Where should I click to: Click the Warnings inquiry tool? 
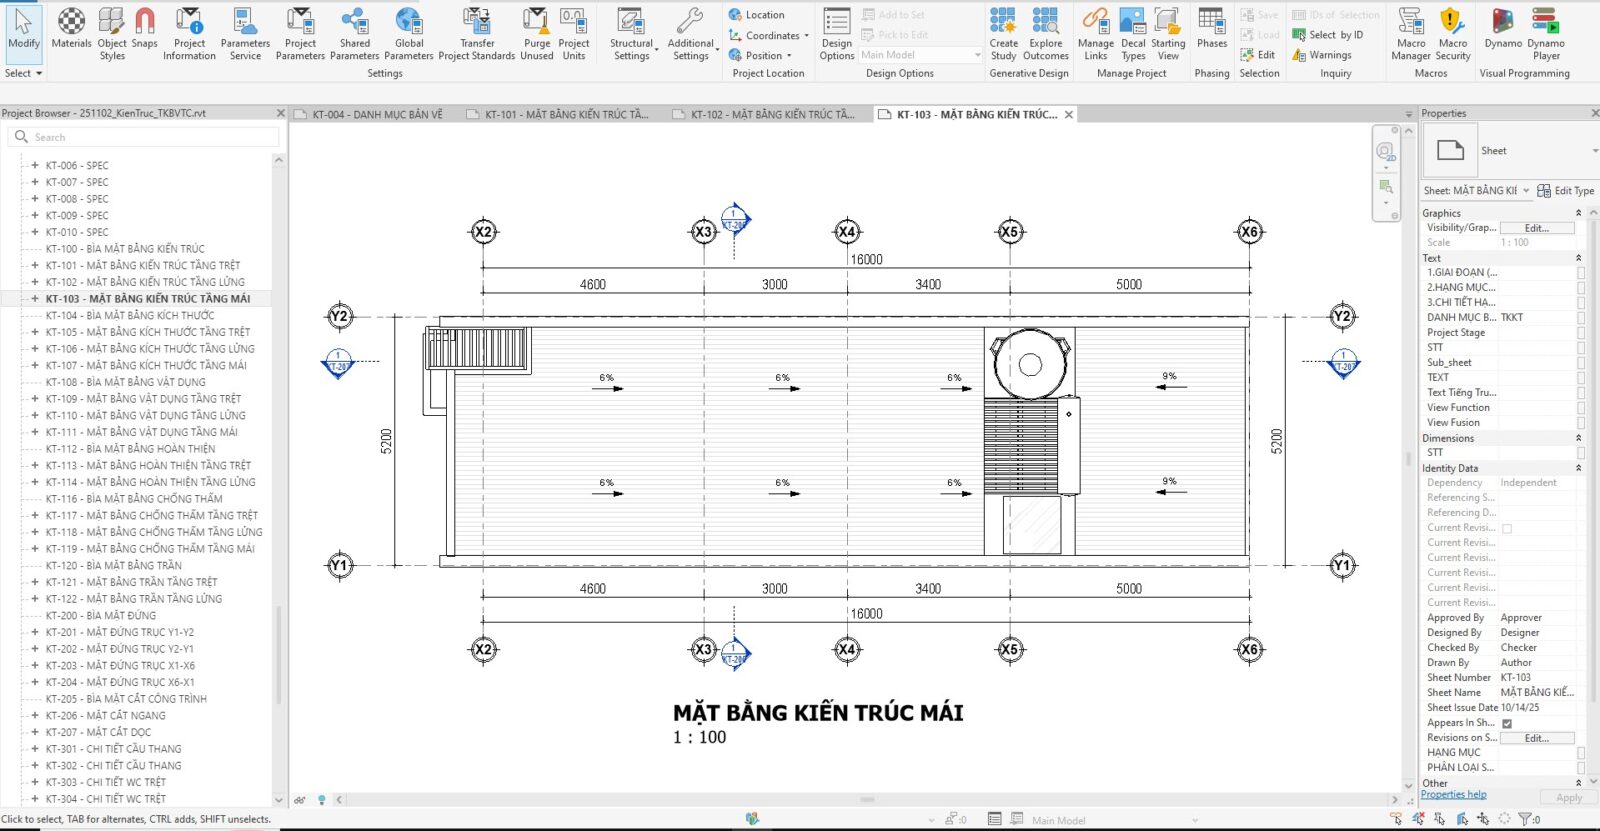click(1322, 55)
